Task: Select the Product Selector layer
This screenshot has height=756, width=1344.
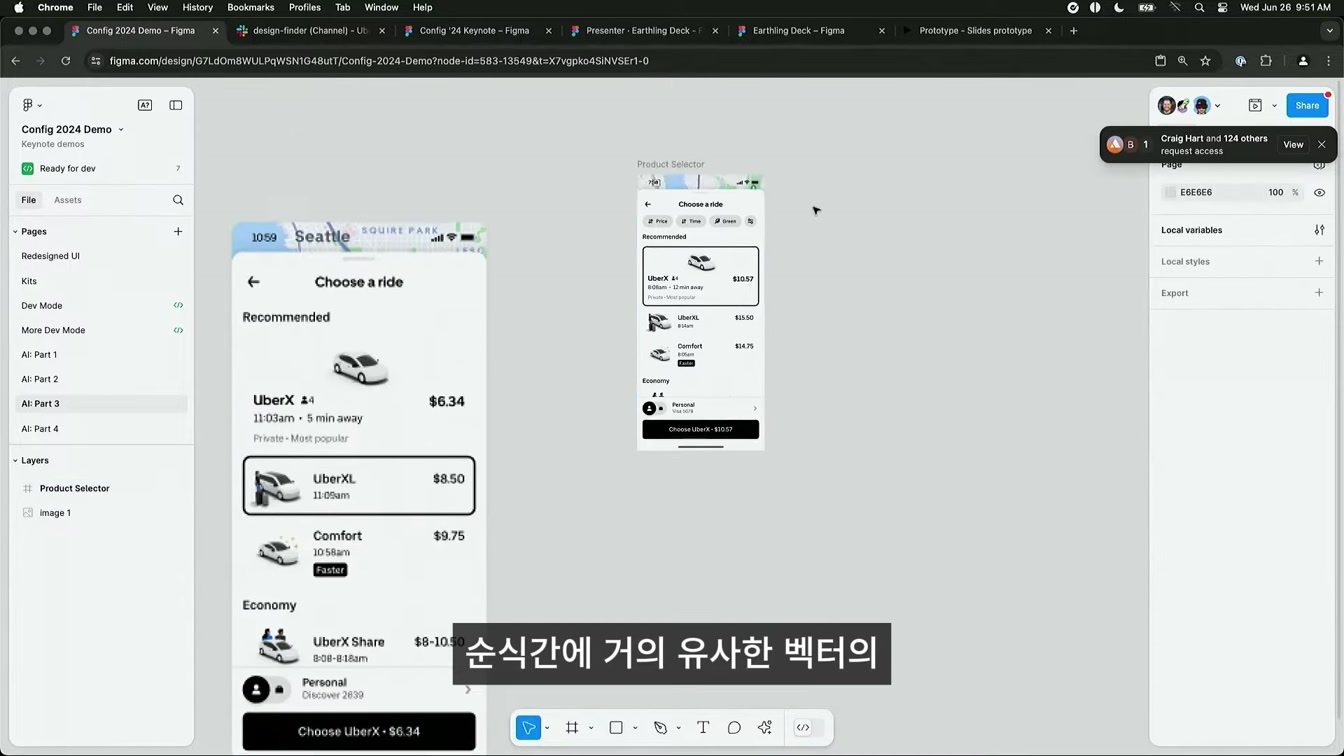Action: (75, 488)
